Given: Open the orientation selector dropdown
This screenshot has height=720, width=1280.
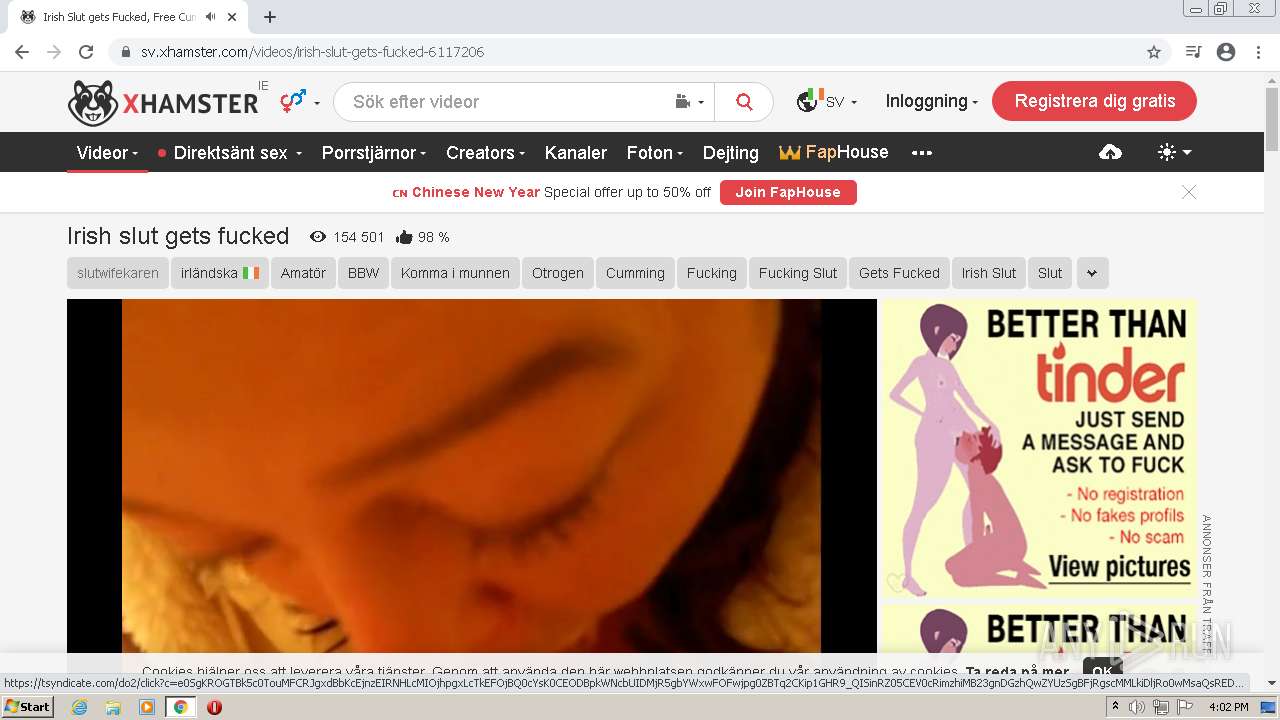Looking at the screenshot, I should [300, 102].
